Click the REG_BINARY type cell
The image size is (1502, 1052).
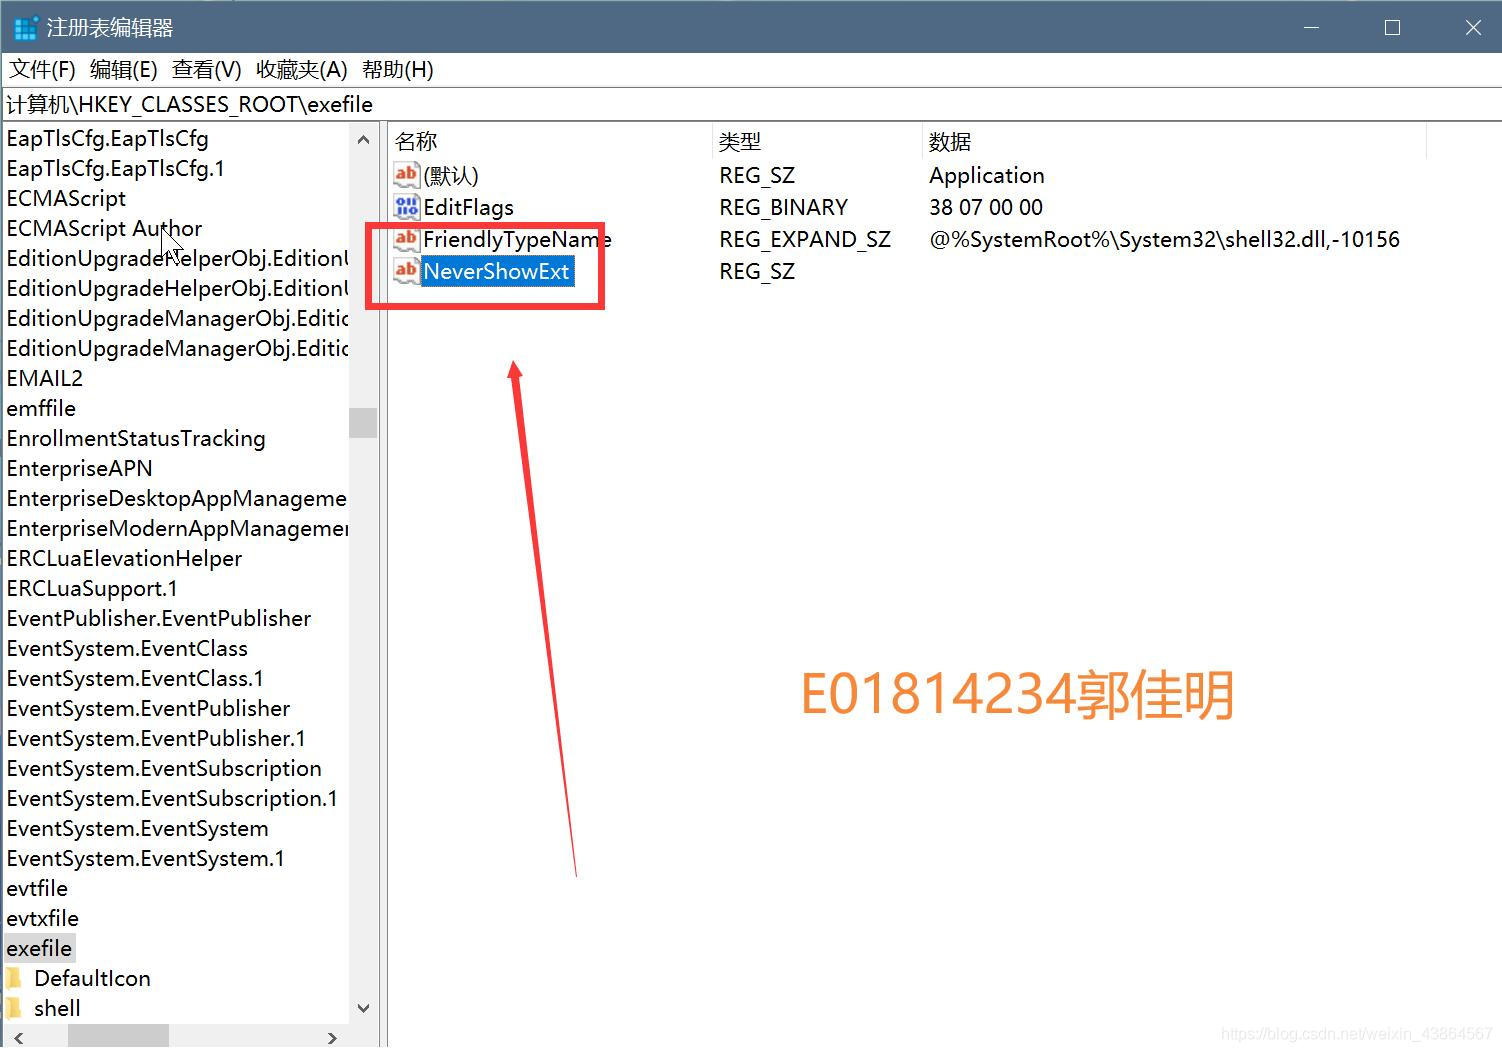[x=783, y=207]
